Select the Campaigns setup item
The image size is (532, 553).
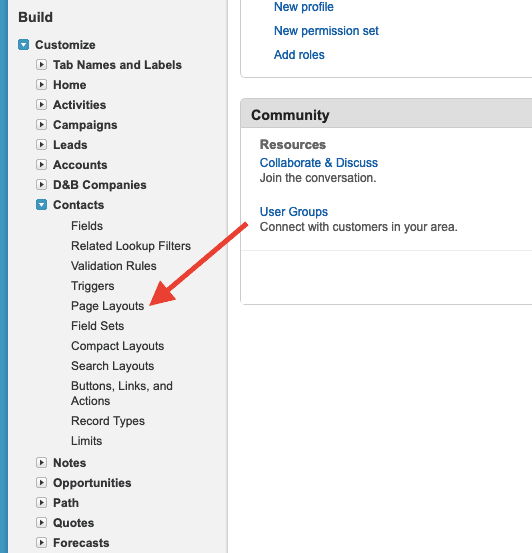(x=85, y=125)
